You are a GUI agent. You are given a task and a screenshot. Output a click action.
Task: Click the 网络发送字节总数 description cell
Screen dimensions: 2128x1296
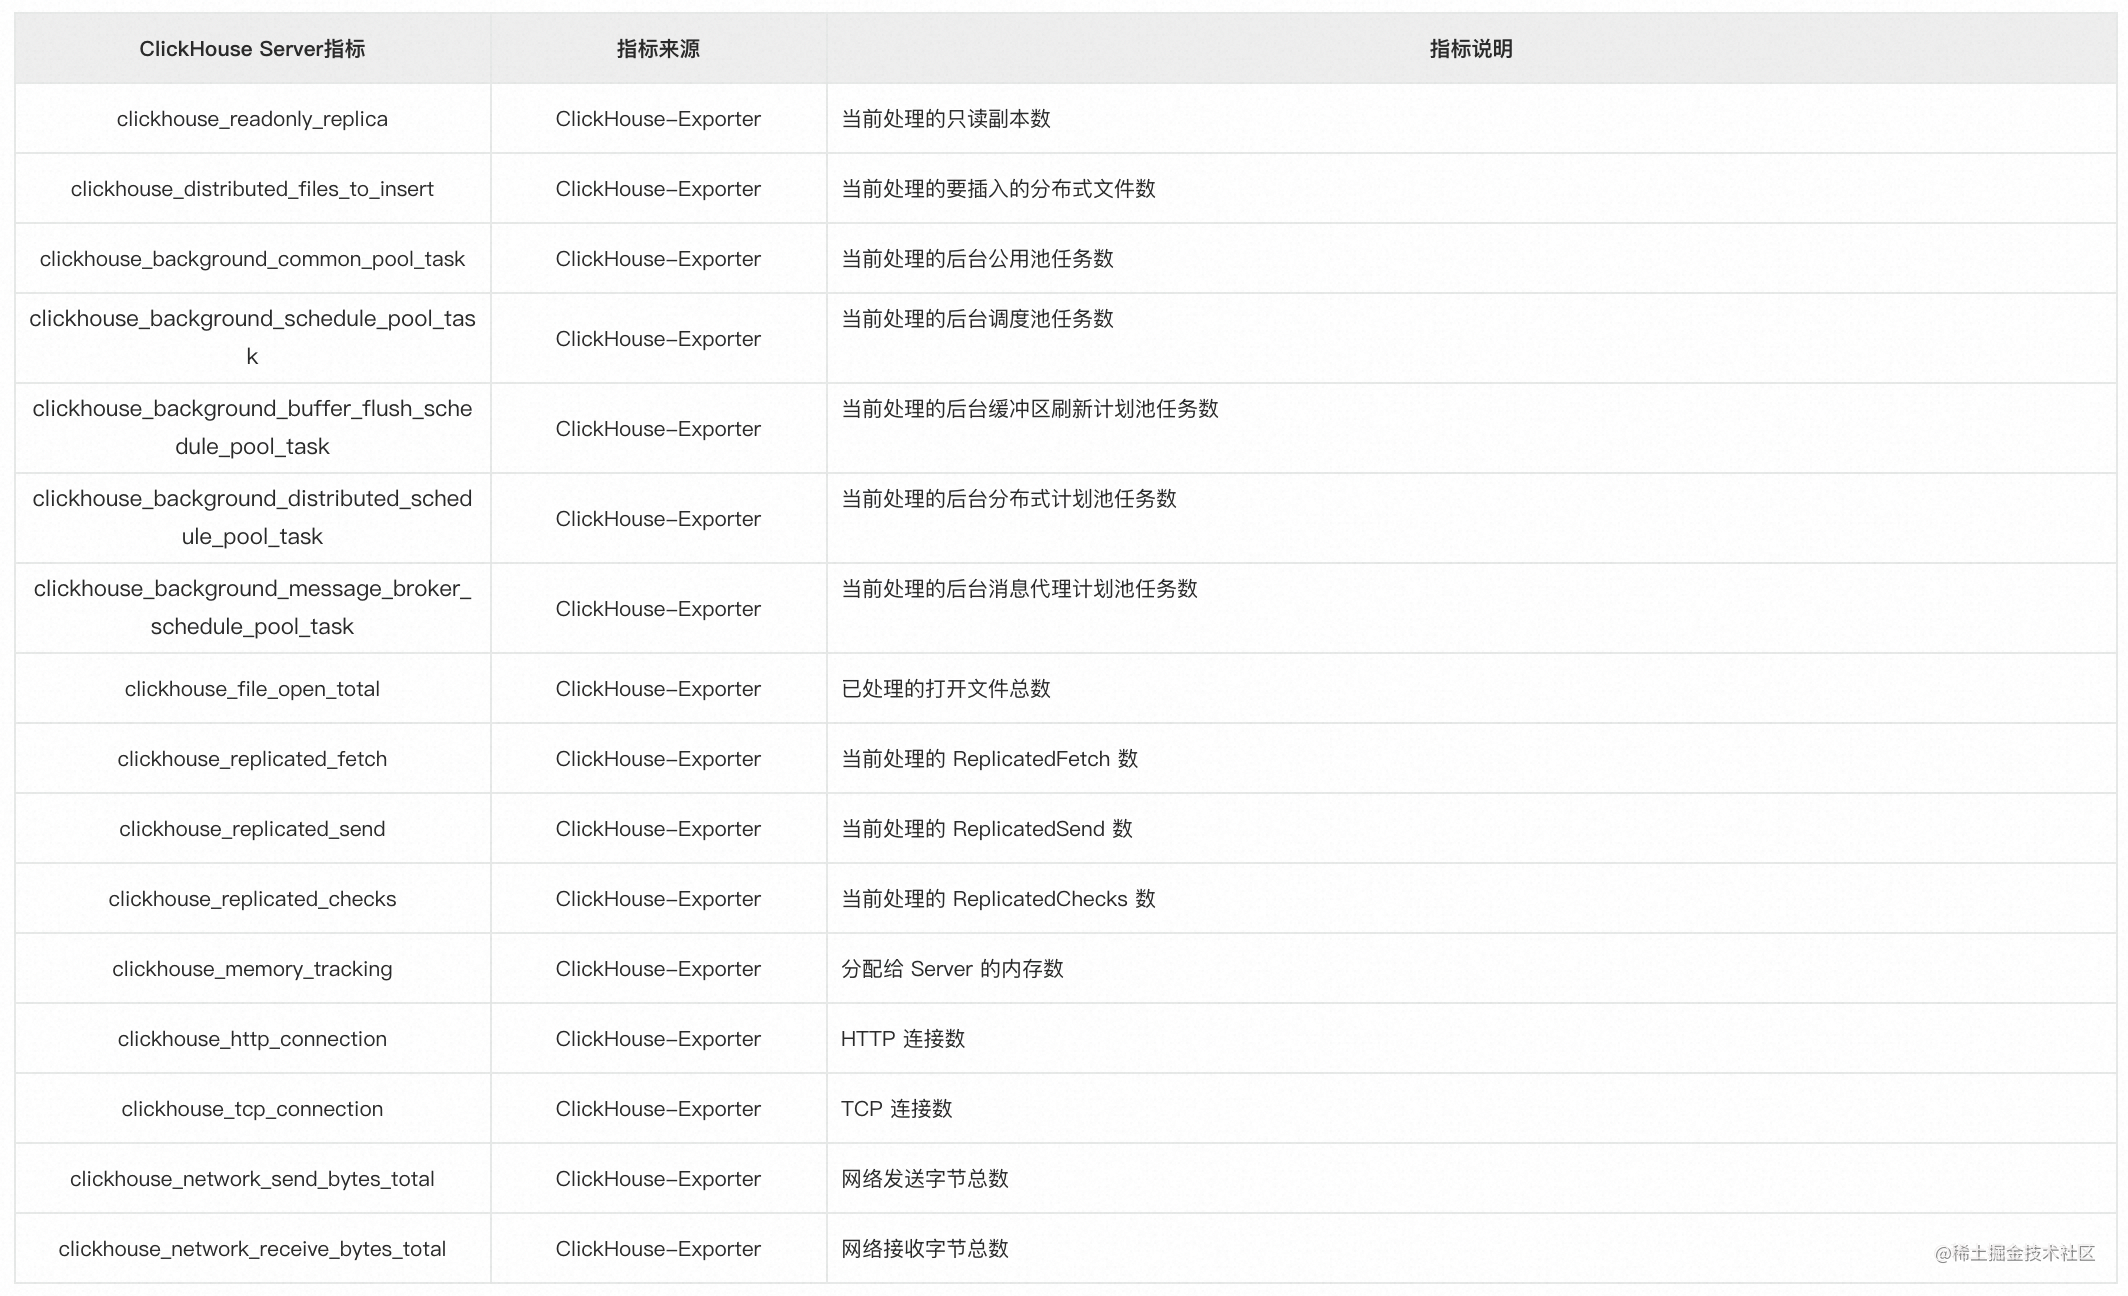924,1179
